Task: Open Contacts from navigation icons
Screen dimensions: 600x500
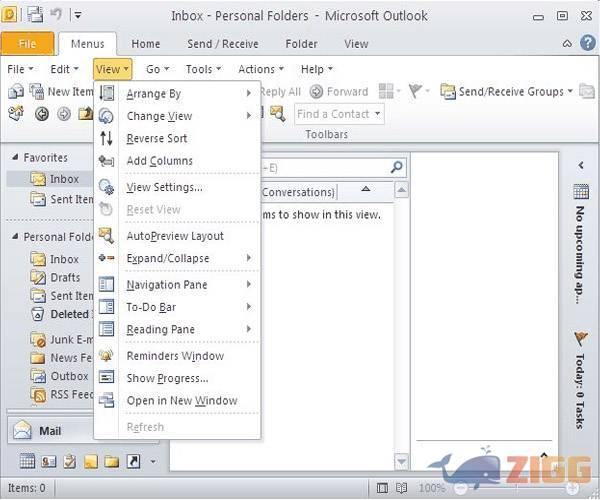Action: coord(49,461)
